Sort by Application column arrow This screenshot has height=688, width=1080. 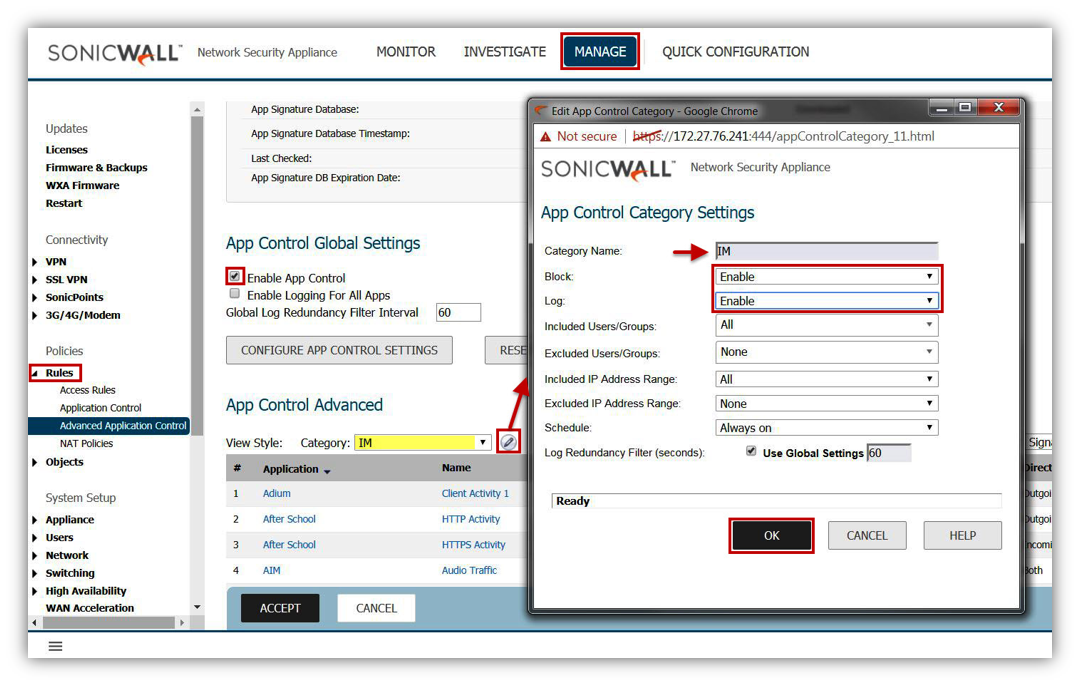coord(327,470)
